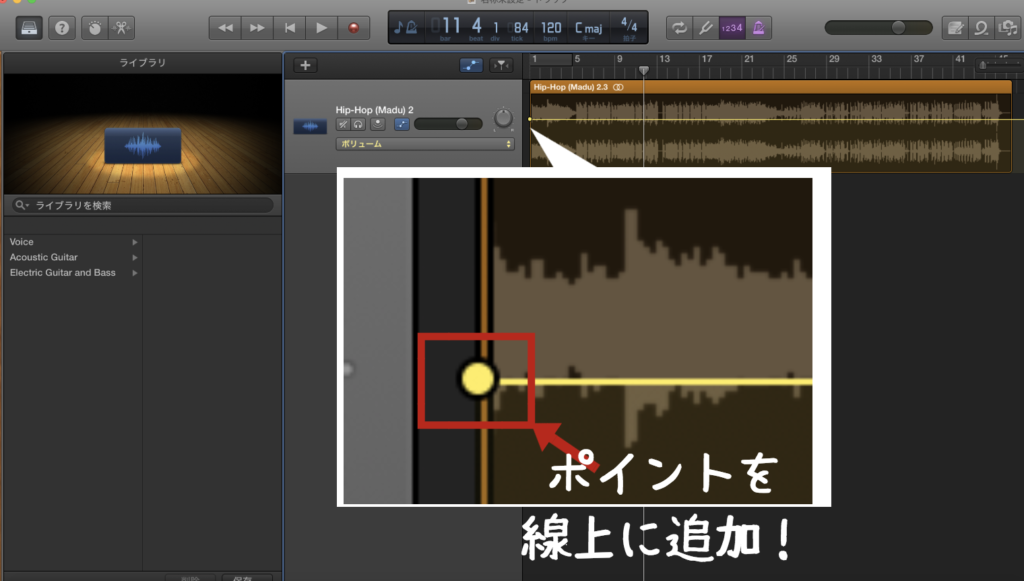Open the Note Pad button

click(955, 28)
